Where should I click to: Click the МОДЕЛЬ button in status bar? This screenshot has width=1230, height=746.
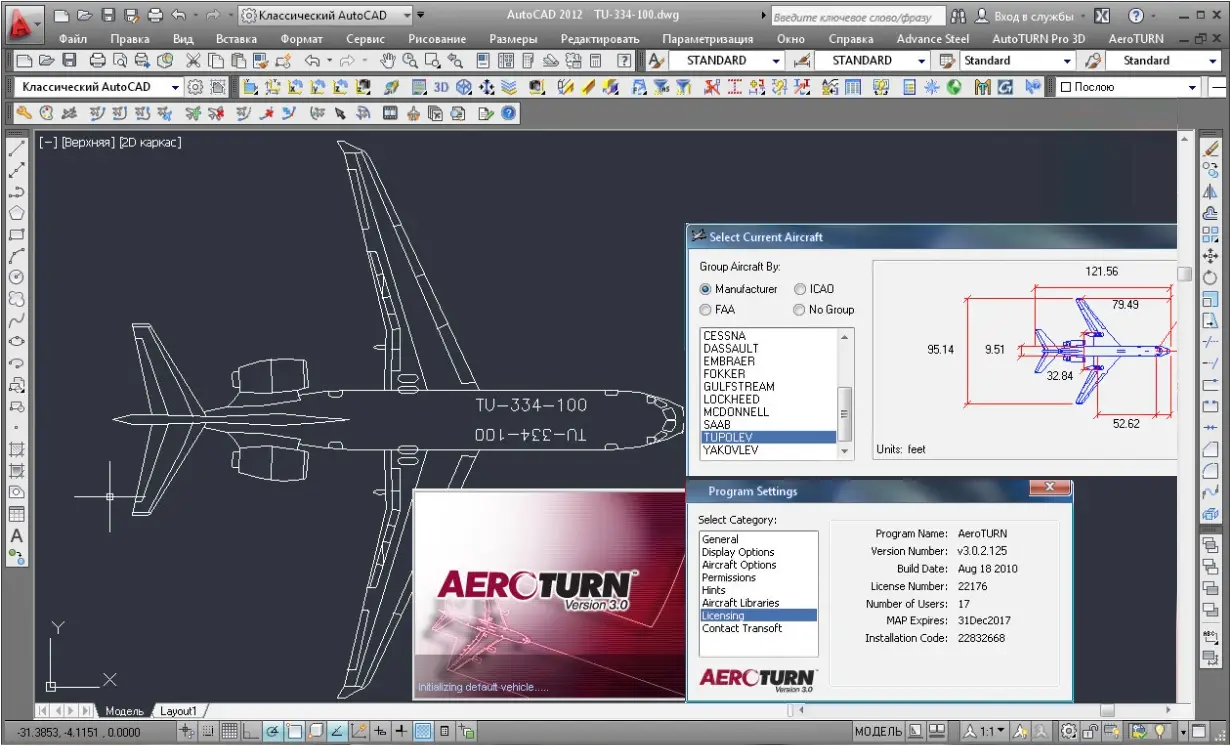(x=879, y=731)
